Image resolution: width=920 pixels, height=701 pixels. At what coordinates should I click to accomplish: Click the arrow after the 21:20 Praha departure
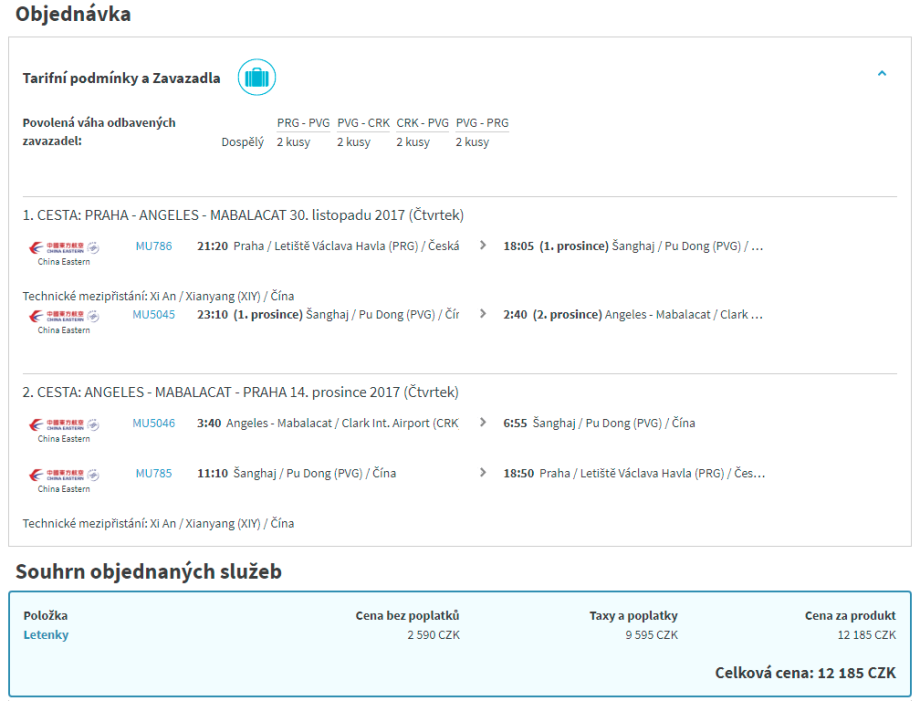pos(483,246)
